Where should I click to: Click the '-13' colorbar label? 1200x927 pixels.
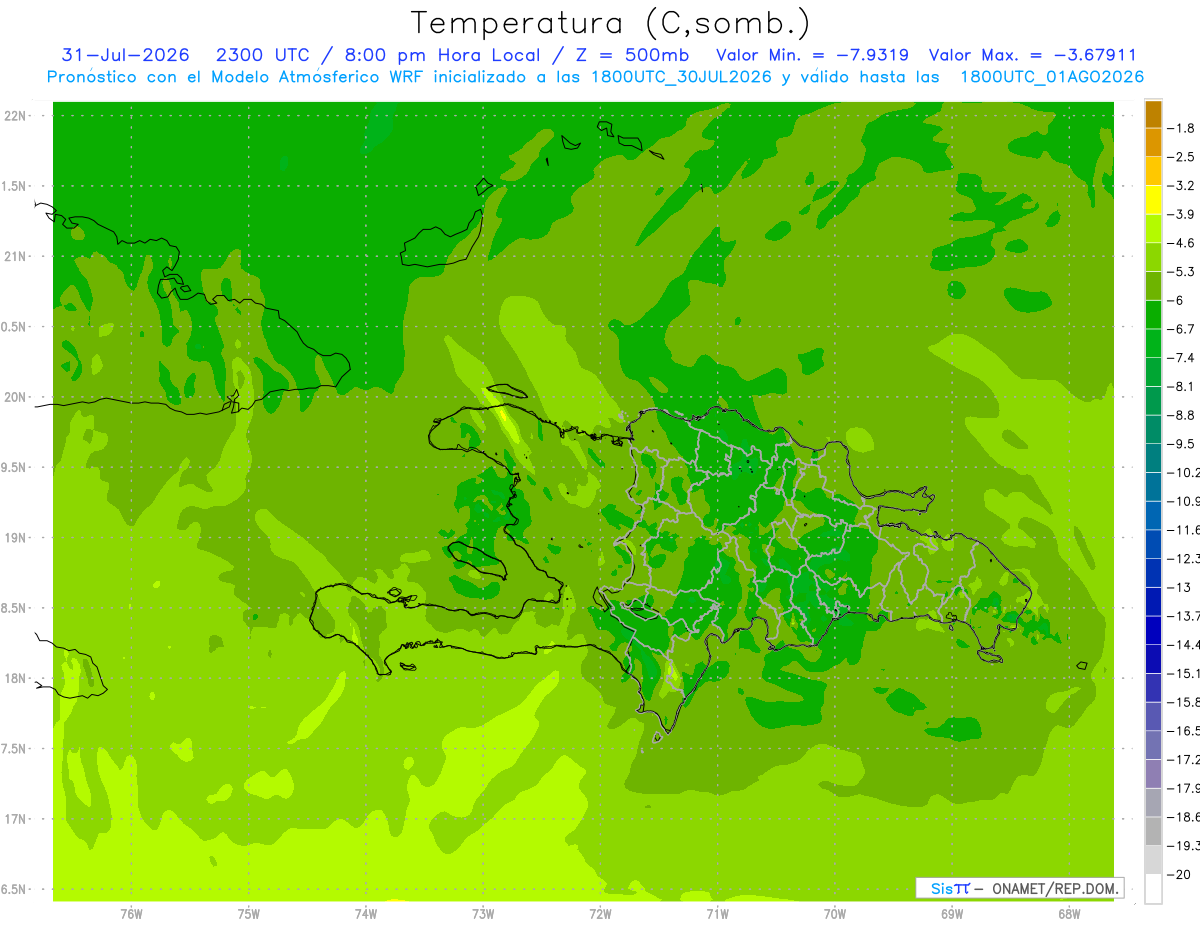1180,587
